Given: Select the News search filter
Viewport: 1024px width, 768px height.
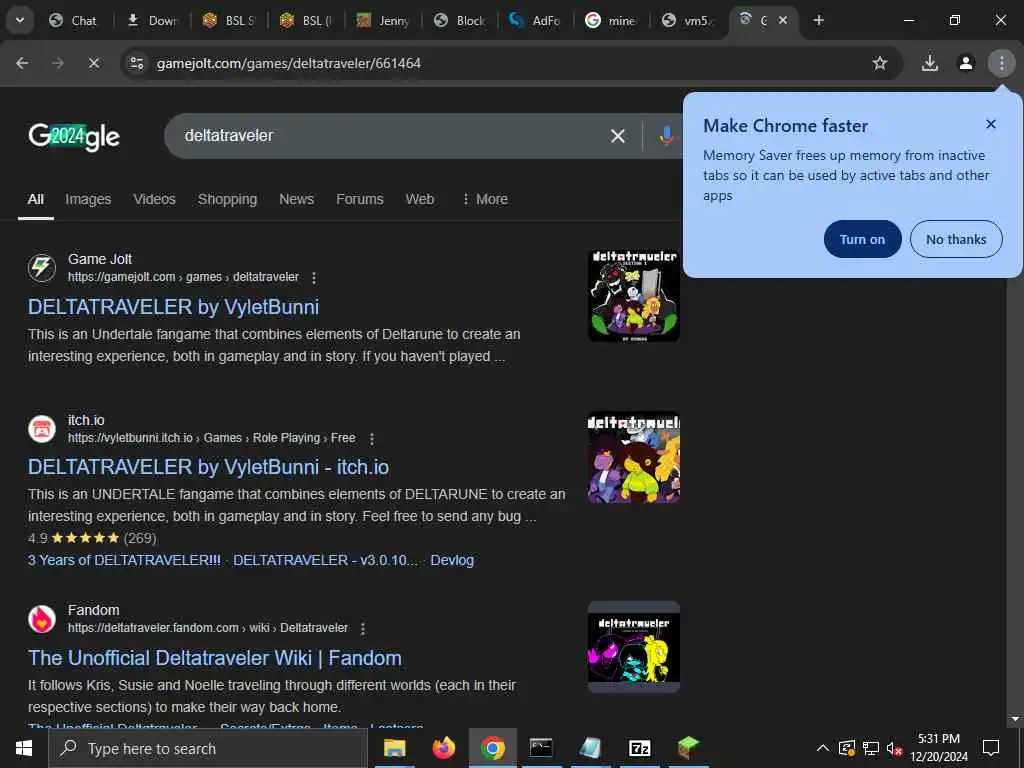Looking at the screenshot, I should pyautogui.click(x=296, y=199).
